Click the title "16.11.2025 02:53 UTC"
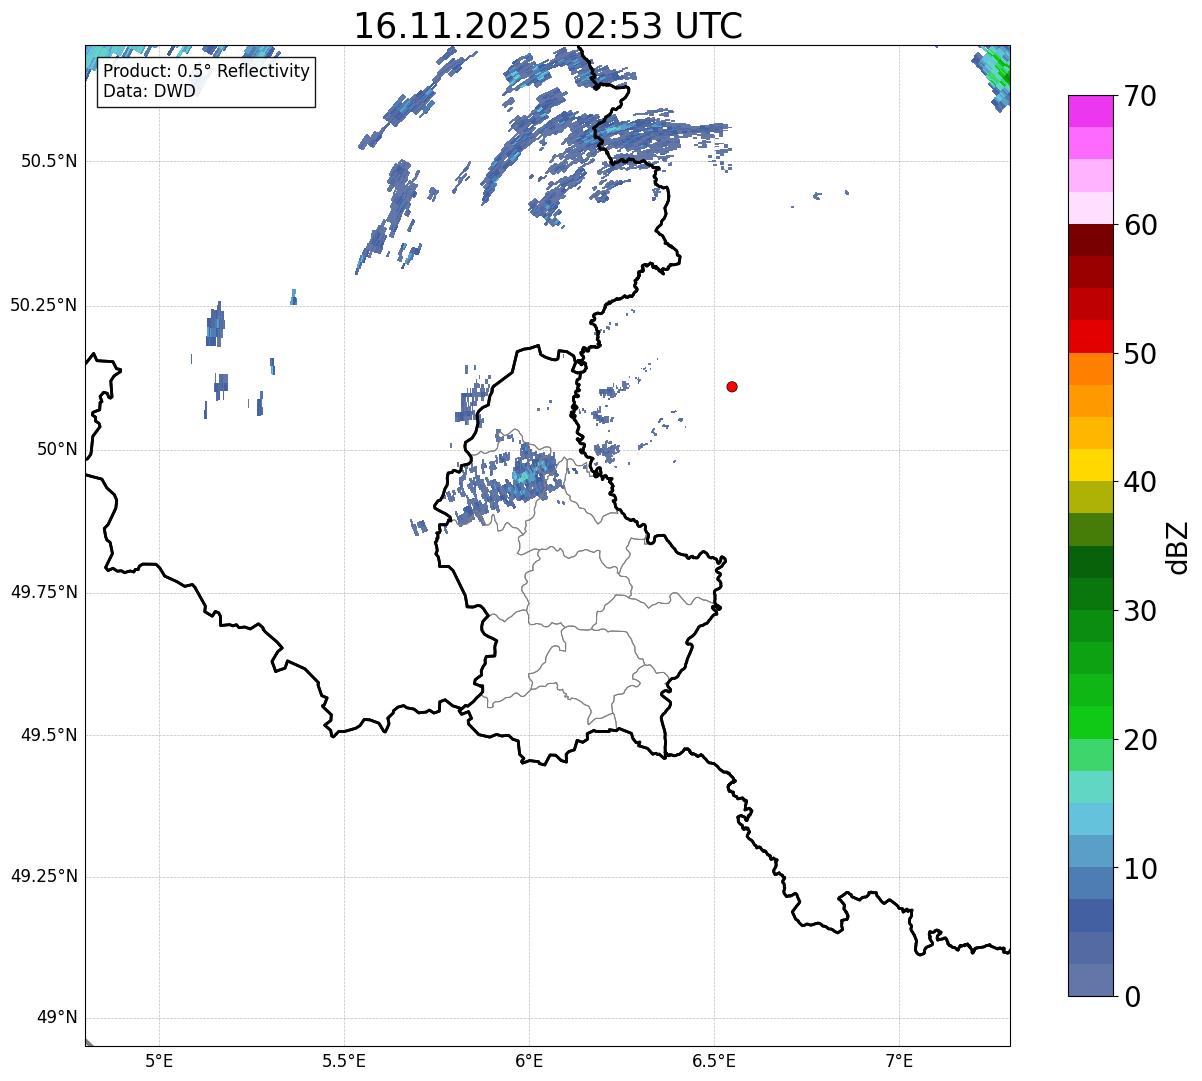Image resolution: width=1202 pixels, height=1081 pixels. [548, 26]
